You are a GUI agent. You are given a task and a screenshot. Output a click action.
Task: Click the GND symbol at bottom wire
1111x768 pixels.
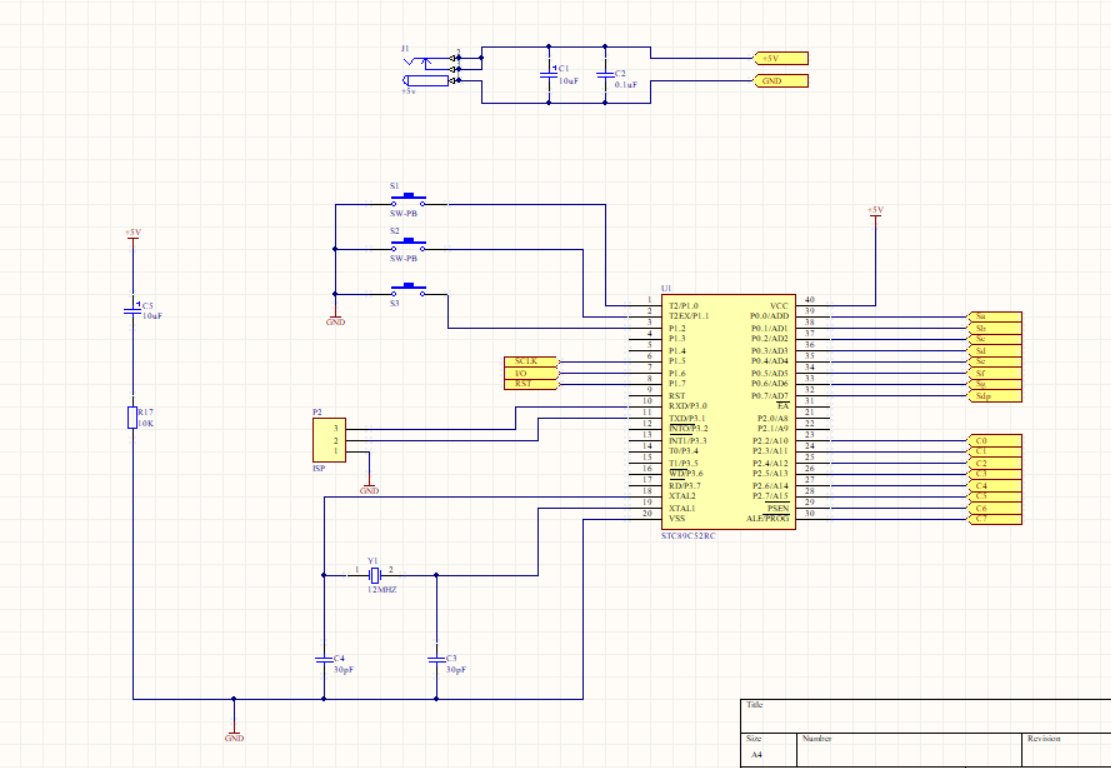pos(234,735)
